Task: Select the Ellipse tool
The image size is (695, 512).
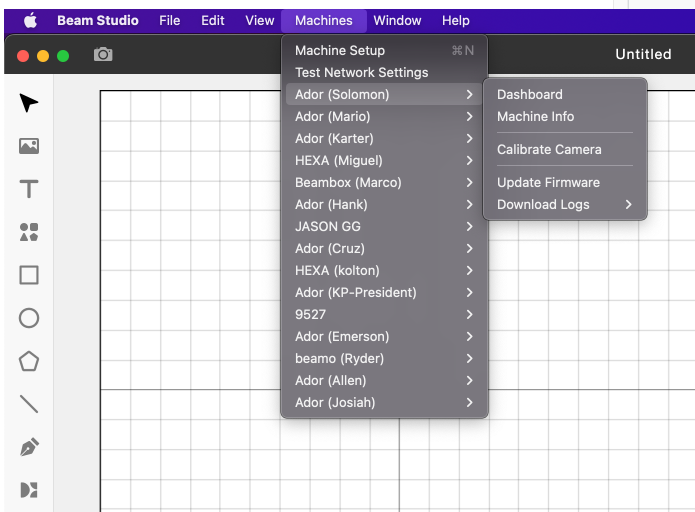Action: [29, 318]
